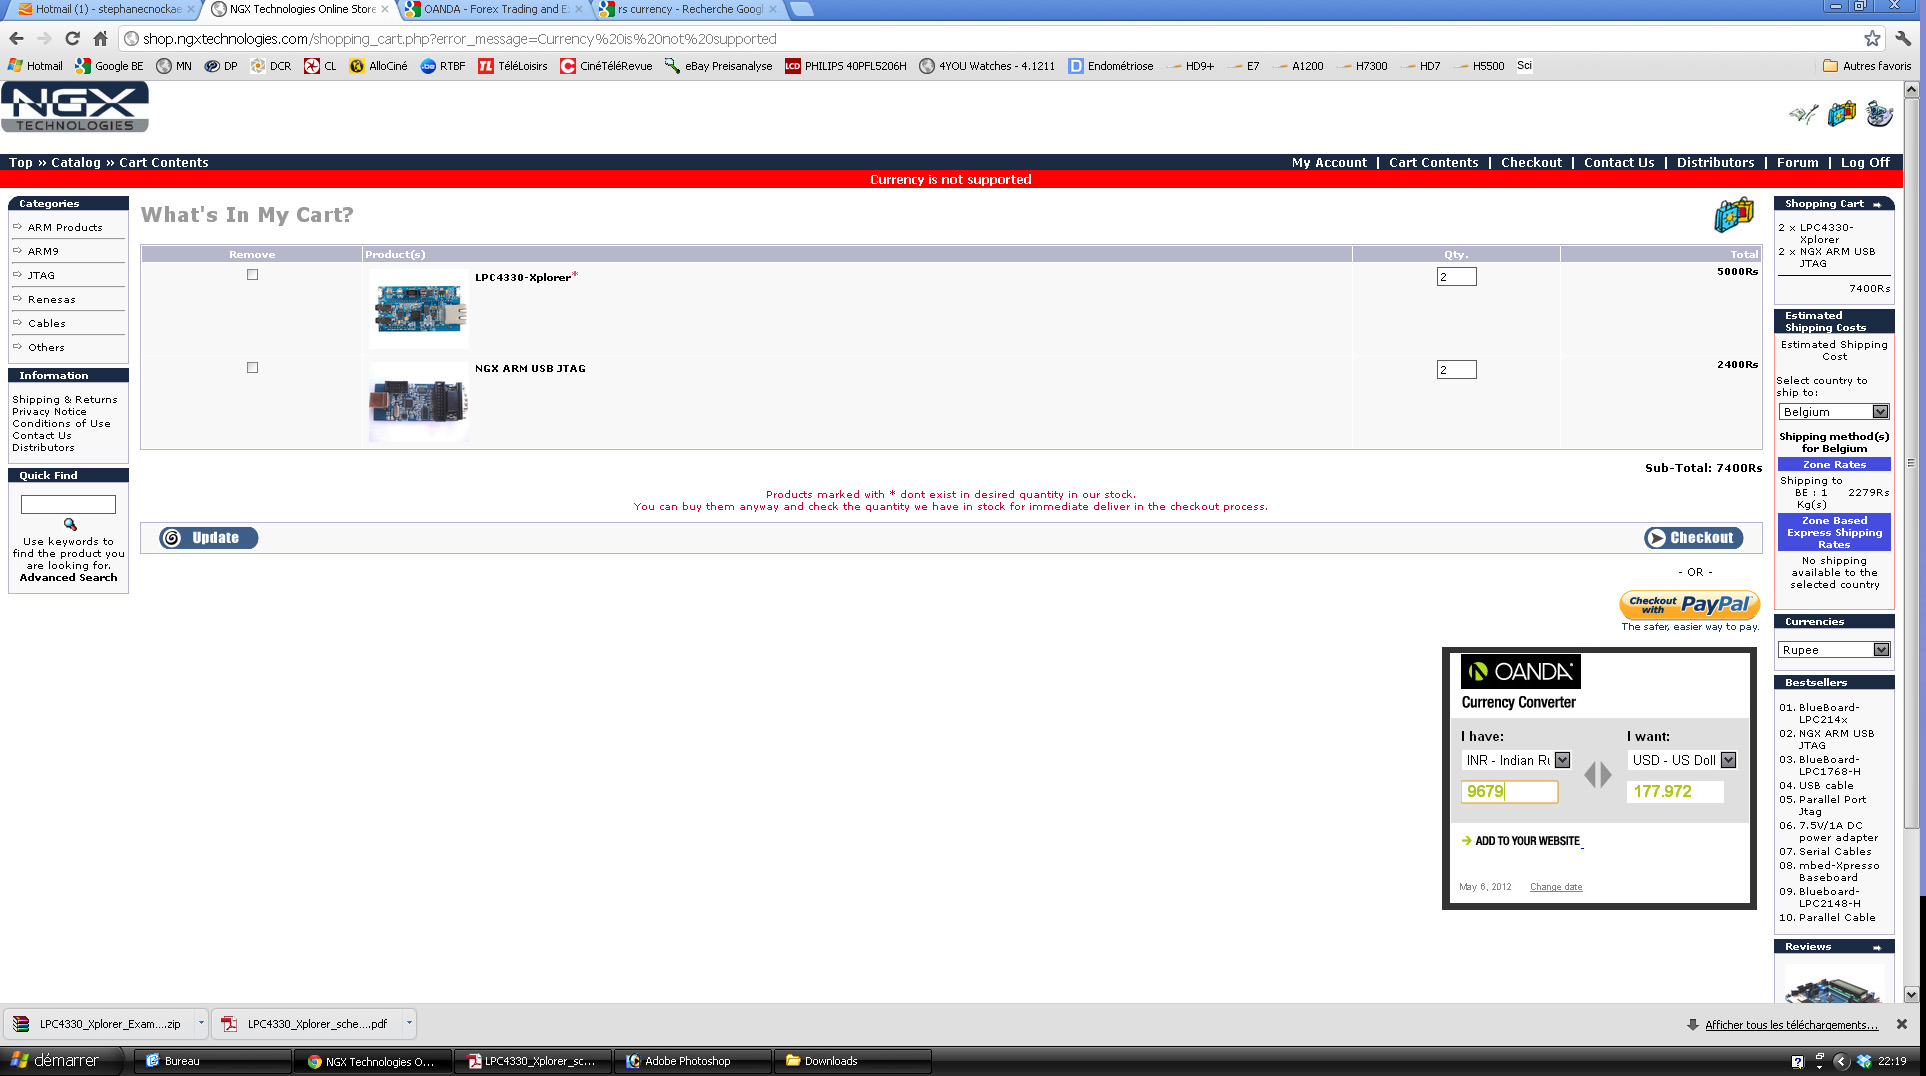Viewport: 1926px width, 1076px height.
Task: Click the Quick Find search magnifier icon
Action: [70, 524]
